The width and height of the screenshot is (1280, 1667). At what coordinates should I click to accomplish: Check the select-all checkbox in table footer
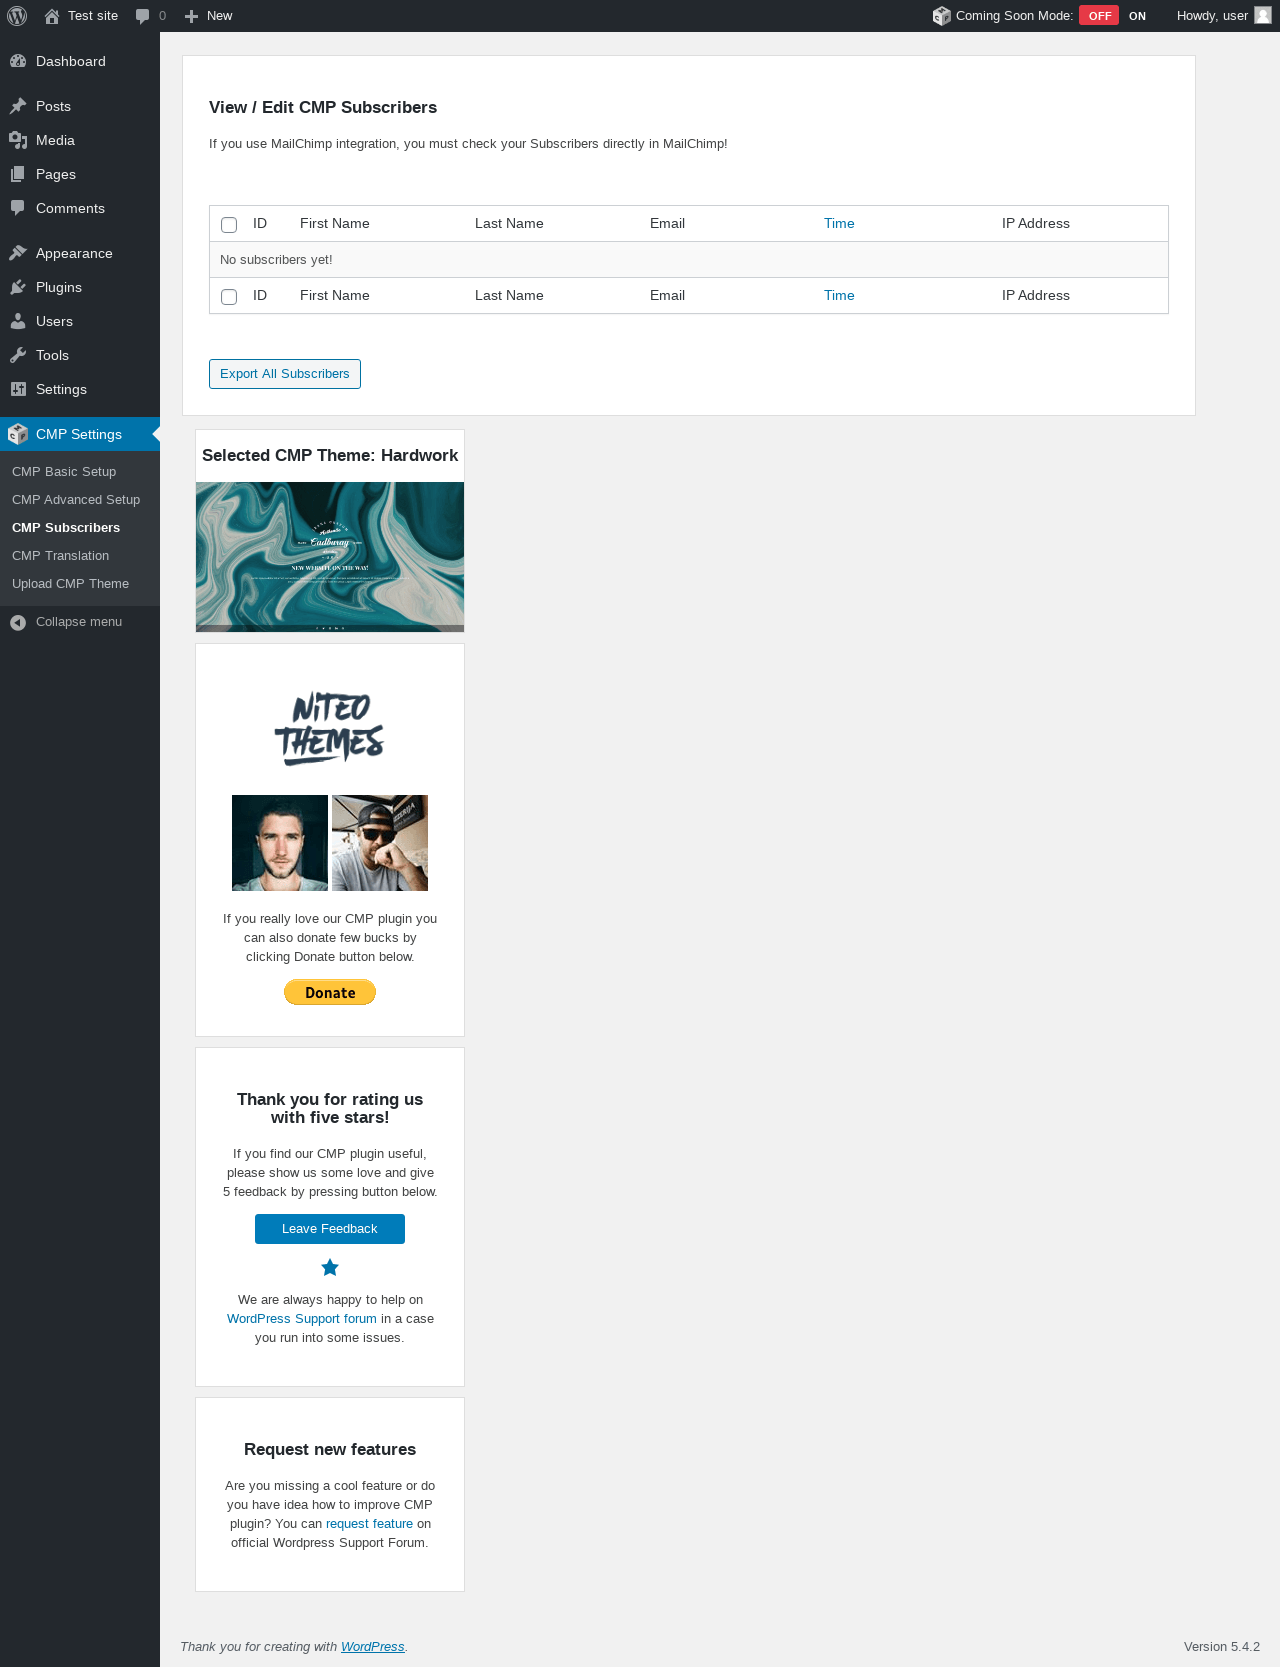(229, 297)
